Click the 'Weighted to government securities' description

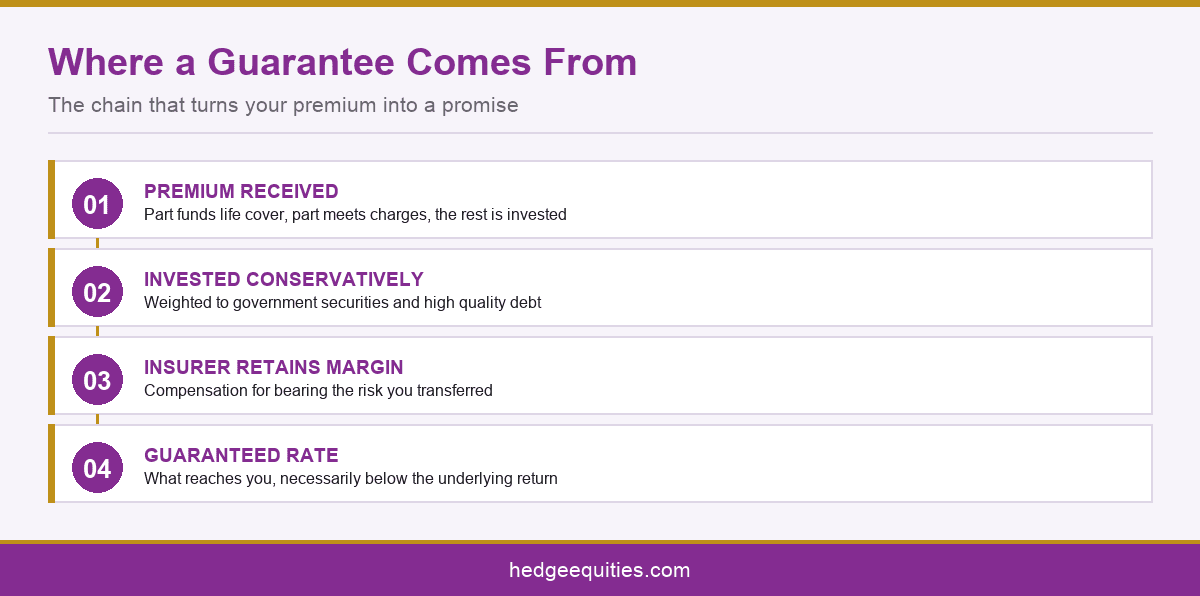(342, 302)
